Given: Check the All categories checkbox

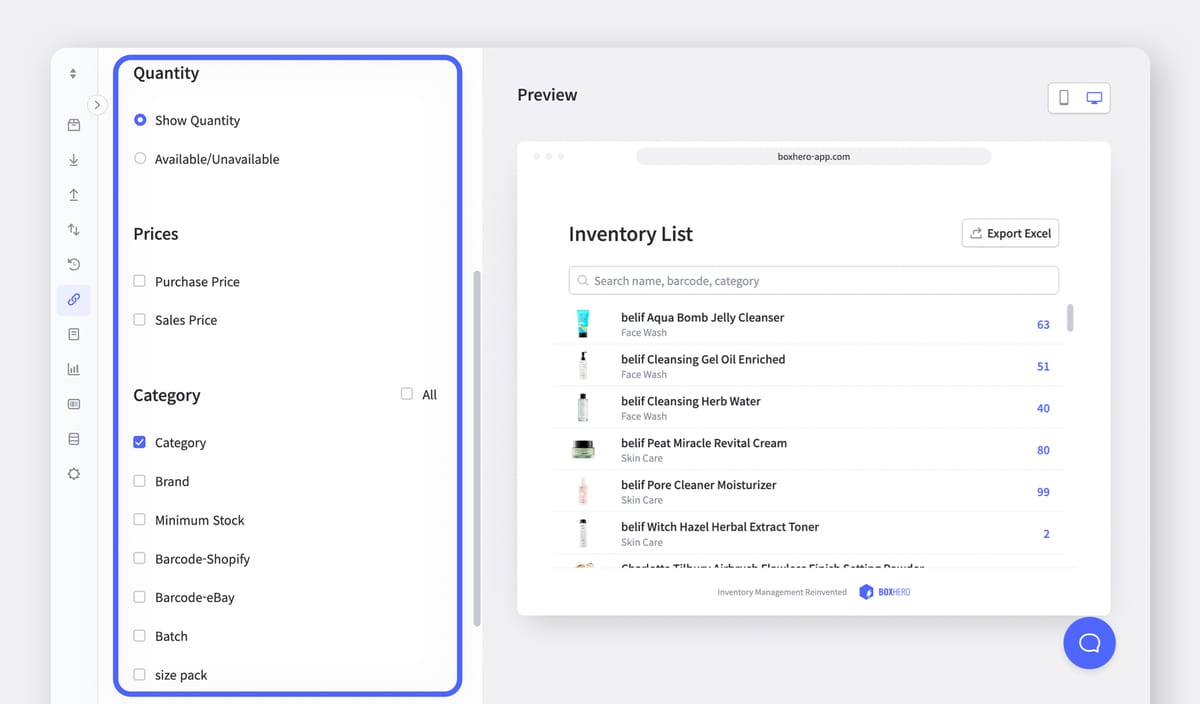Looking at the screenshot, I should click(407, 394).
